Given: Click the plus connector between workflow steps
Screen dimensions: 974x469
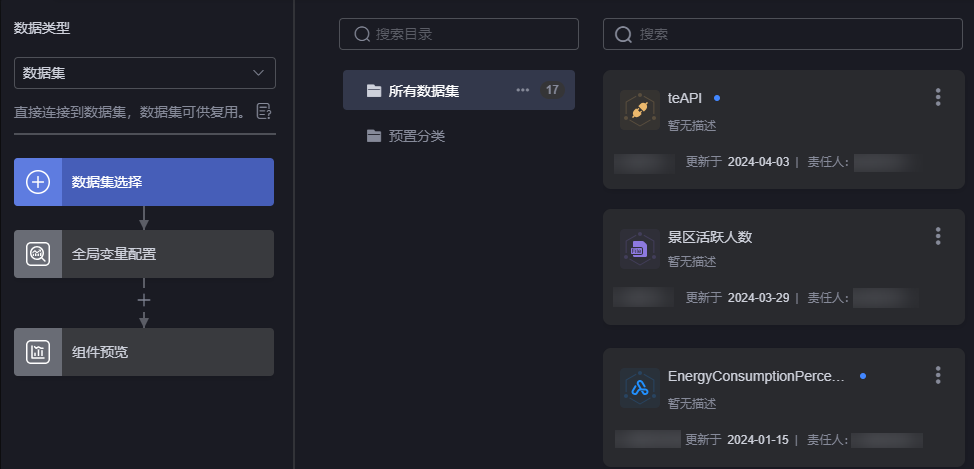Looking at the screenshot, I should pyautogui.click(x=144, y=301).
